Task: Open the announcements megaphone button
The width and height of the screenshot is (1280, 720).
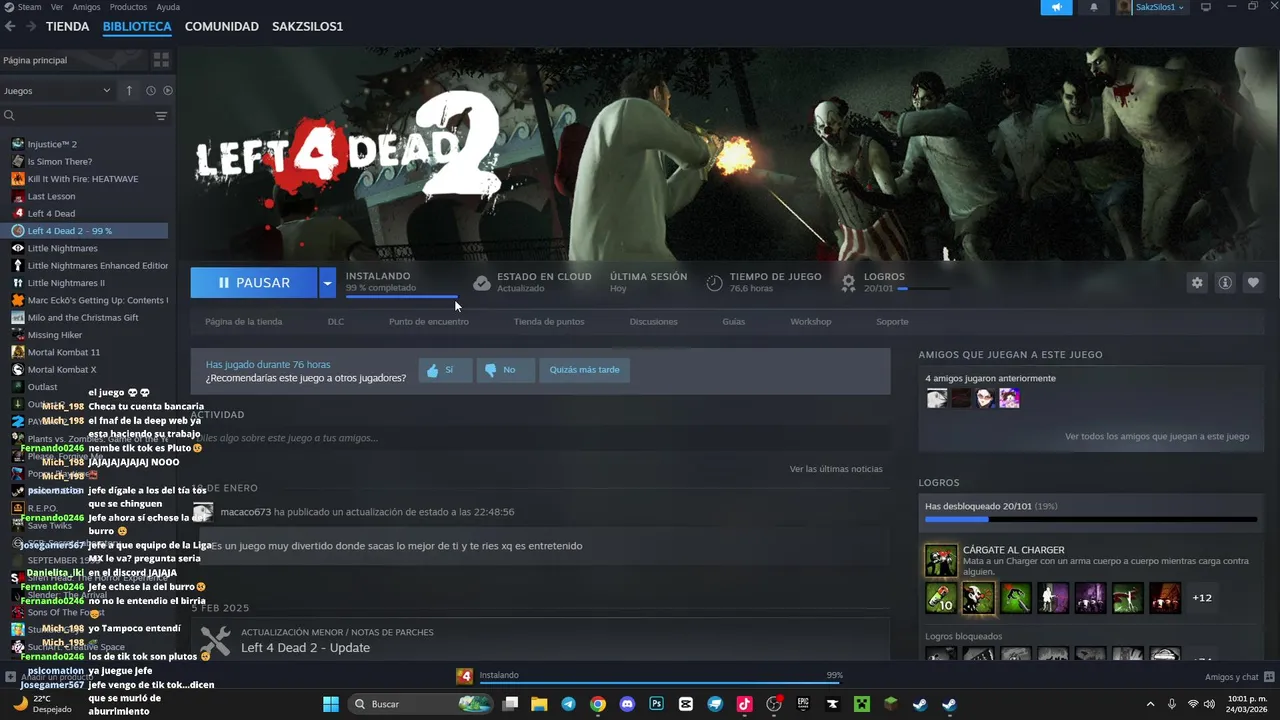Action: pyautogui.click(x=1056, y=7)
